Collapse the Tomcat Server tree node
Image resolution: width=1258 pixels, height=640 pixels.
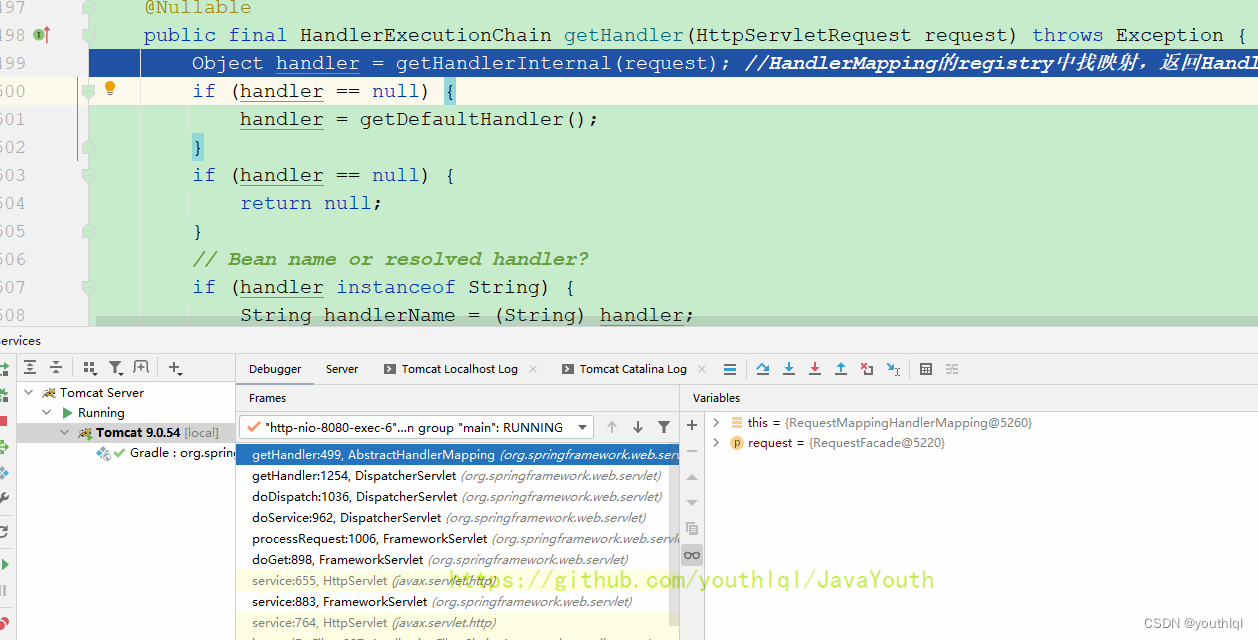pyautogui.click(x=29, y=393)
